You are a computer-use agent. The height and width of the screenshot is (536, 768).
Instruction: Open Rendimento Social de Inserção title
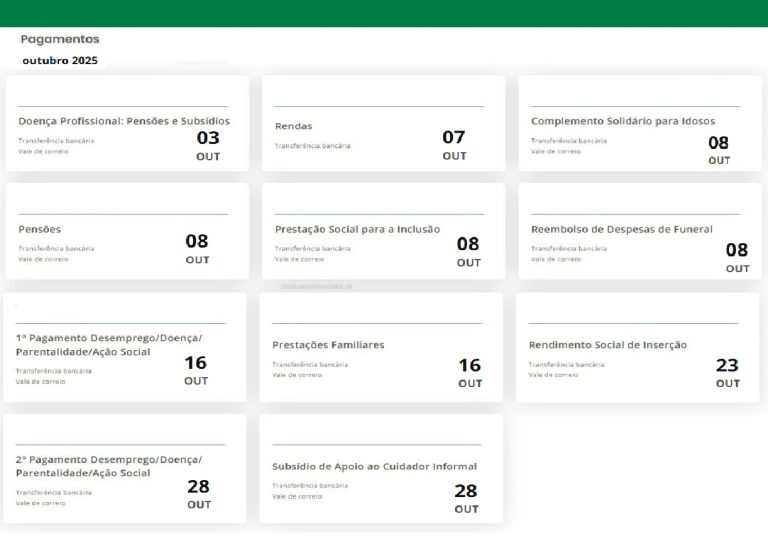coord(607,345)
